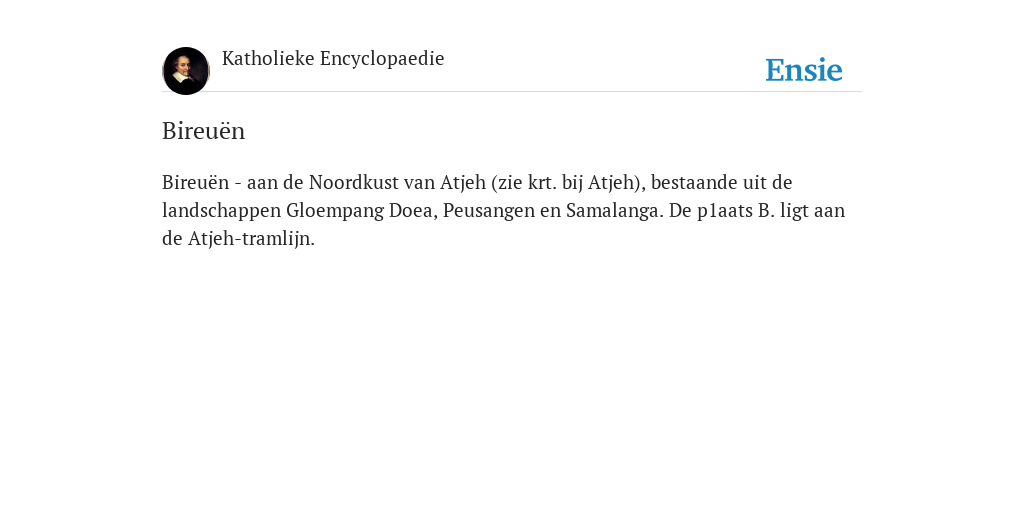Click the horizontal divider below the header

tap(512, 91)
